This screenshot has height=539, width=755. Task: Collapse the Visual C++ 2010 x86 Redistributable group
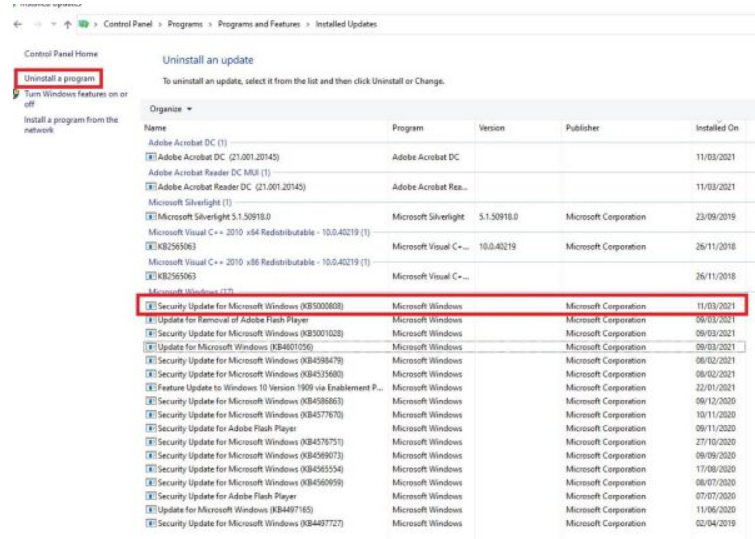coord(259,262)
